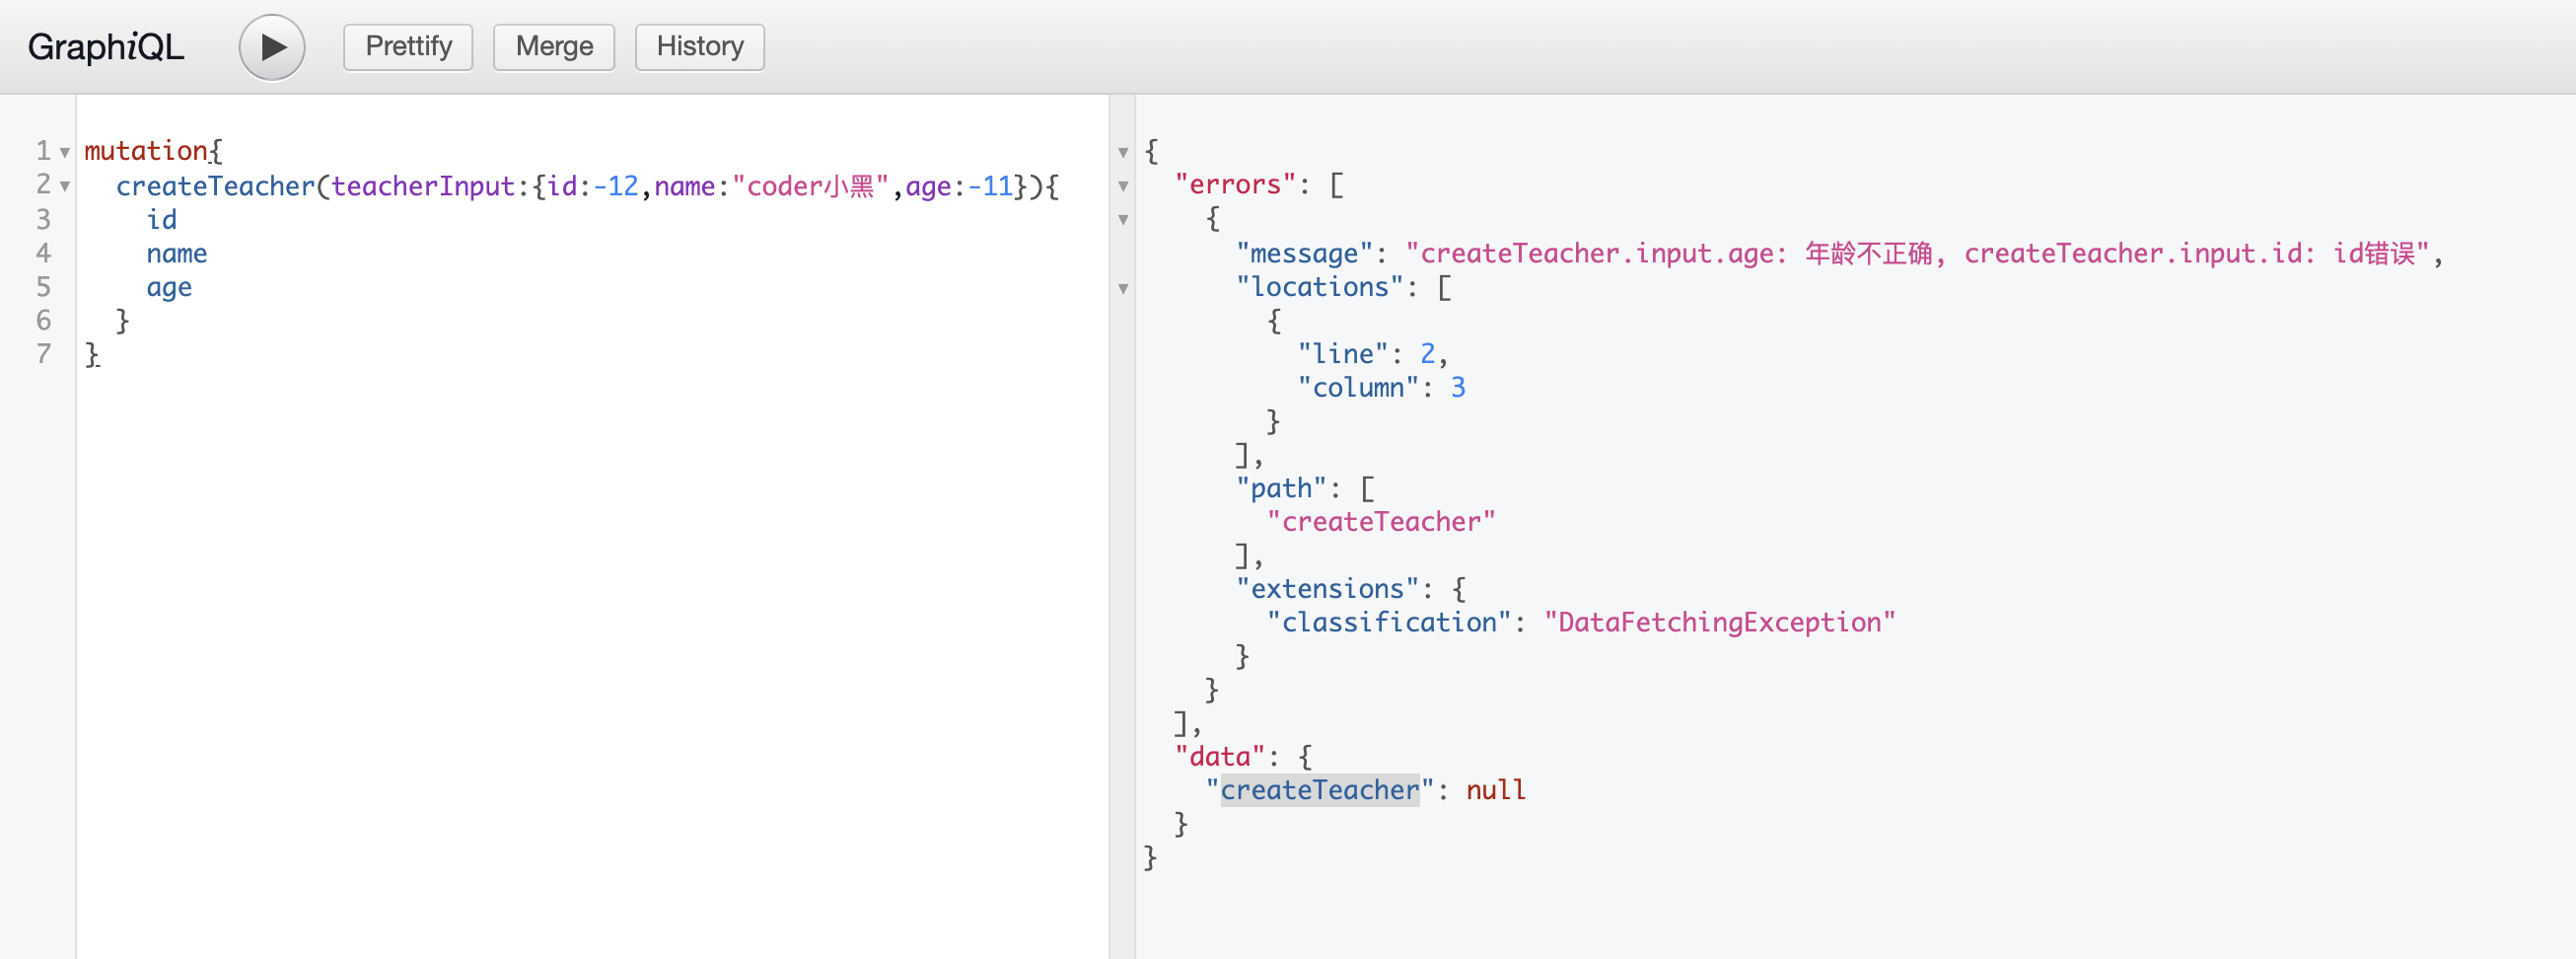Click the highlighted "createTeacher" key in the data result

(1319, 790)
